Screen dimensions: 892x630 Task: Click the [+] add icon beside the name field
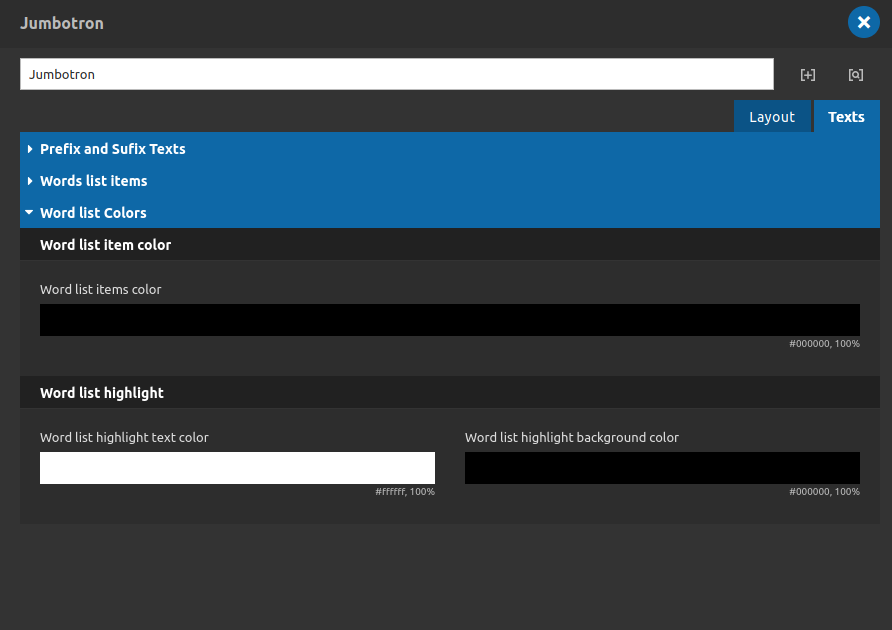[808, 75]
